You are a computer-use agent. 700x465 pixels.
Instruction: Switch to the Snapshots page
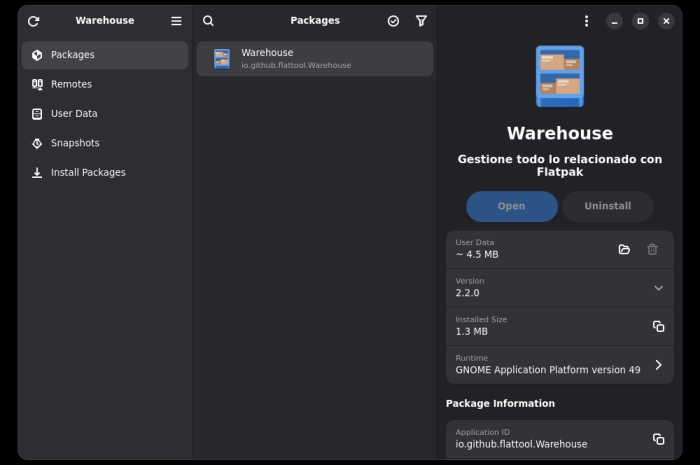point(105,143)
